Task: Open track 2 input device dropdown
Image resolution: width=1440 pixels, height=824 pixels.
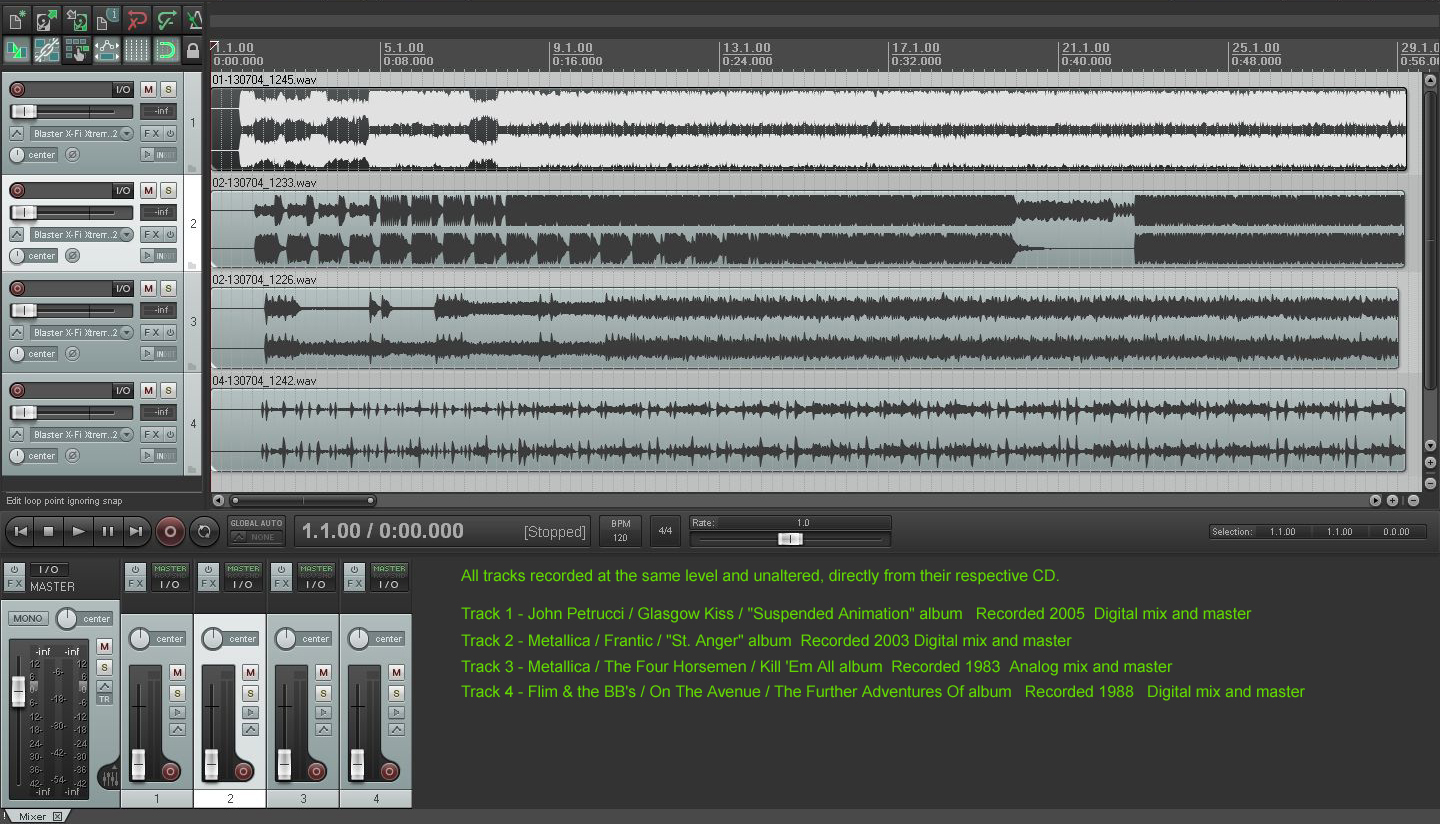Action: coord(82,234)
